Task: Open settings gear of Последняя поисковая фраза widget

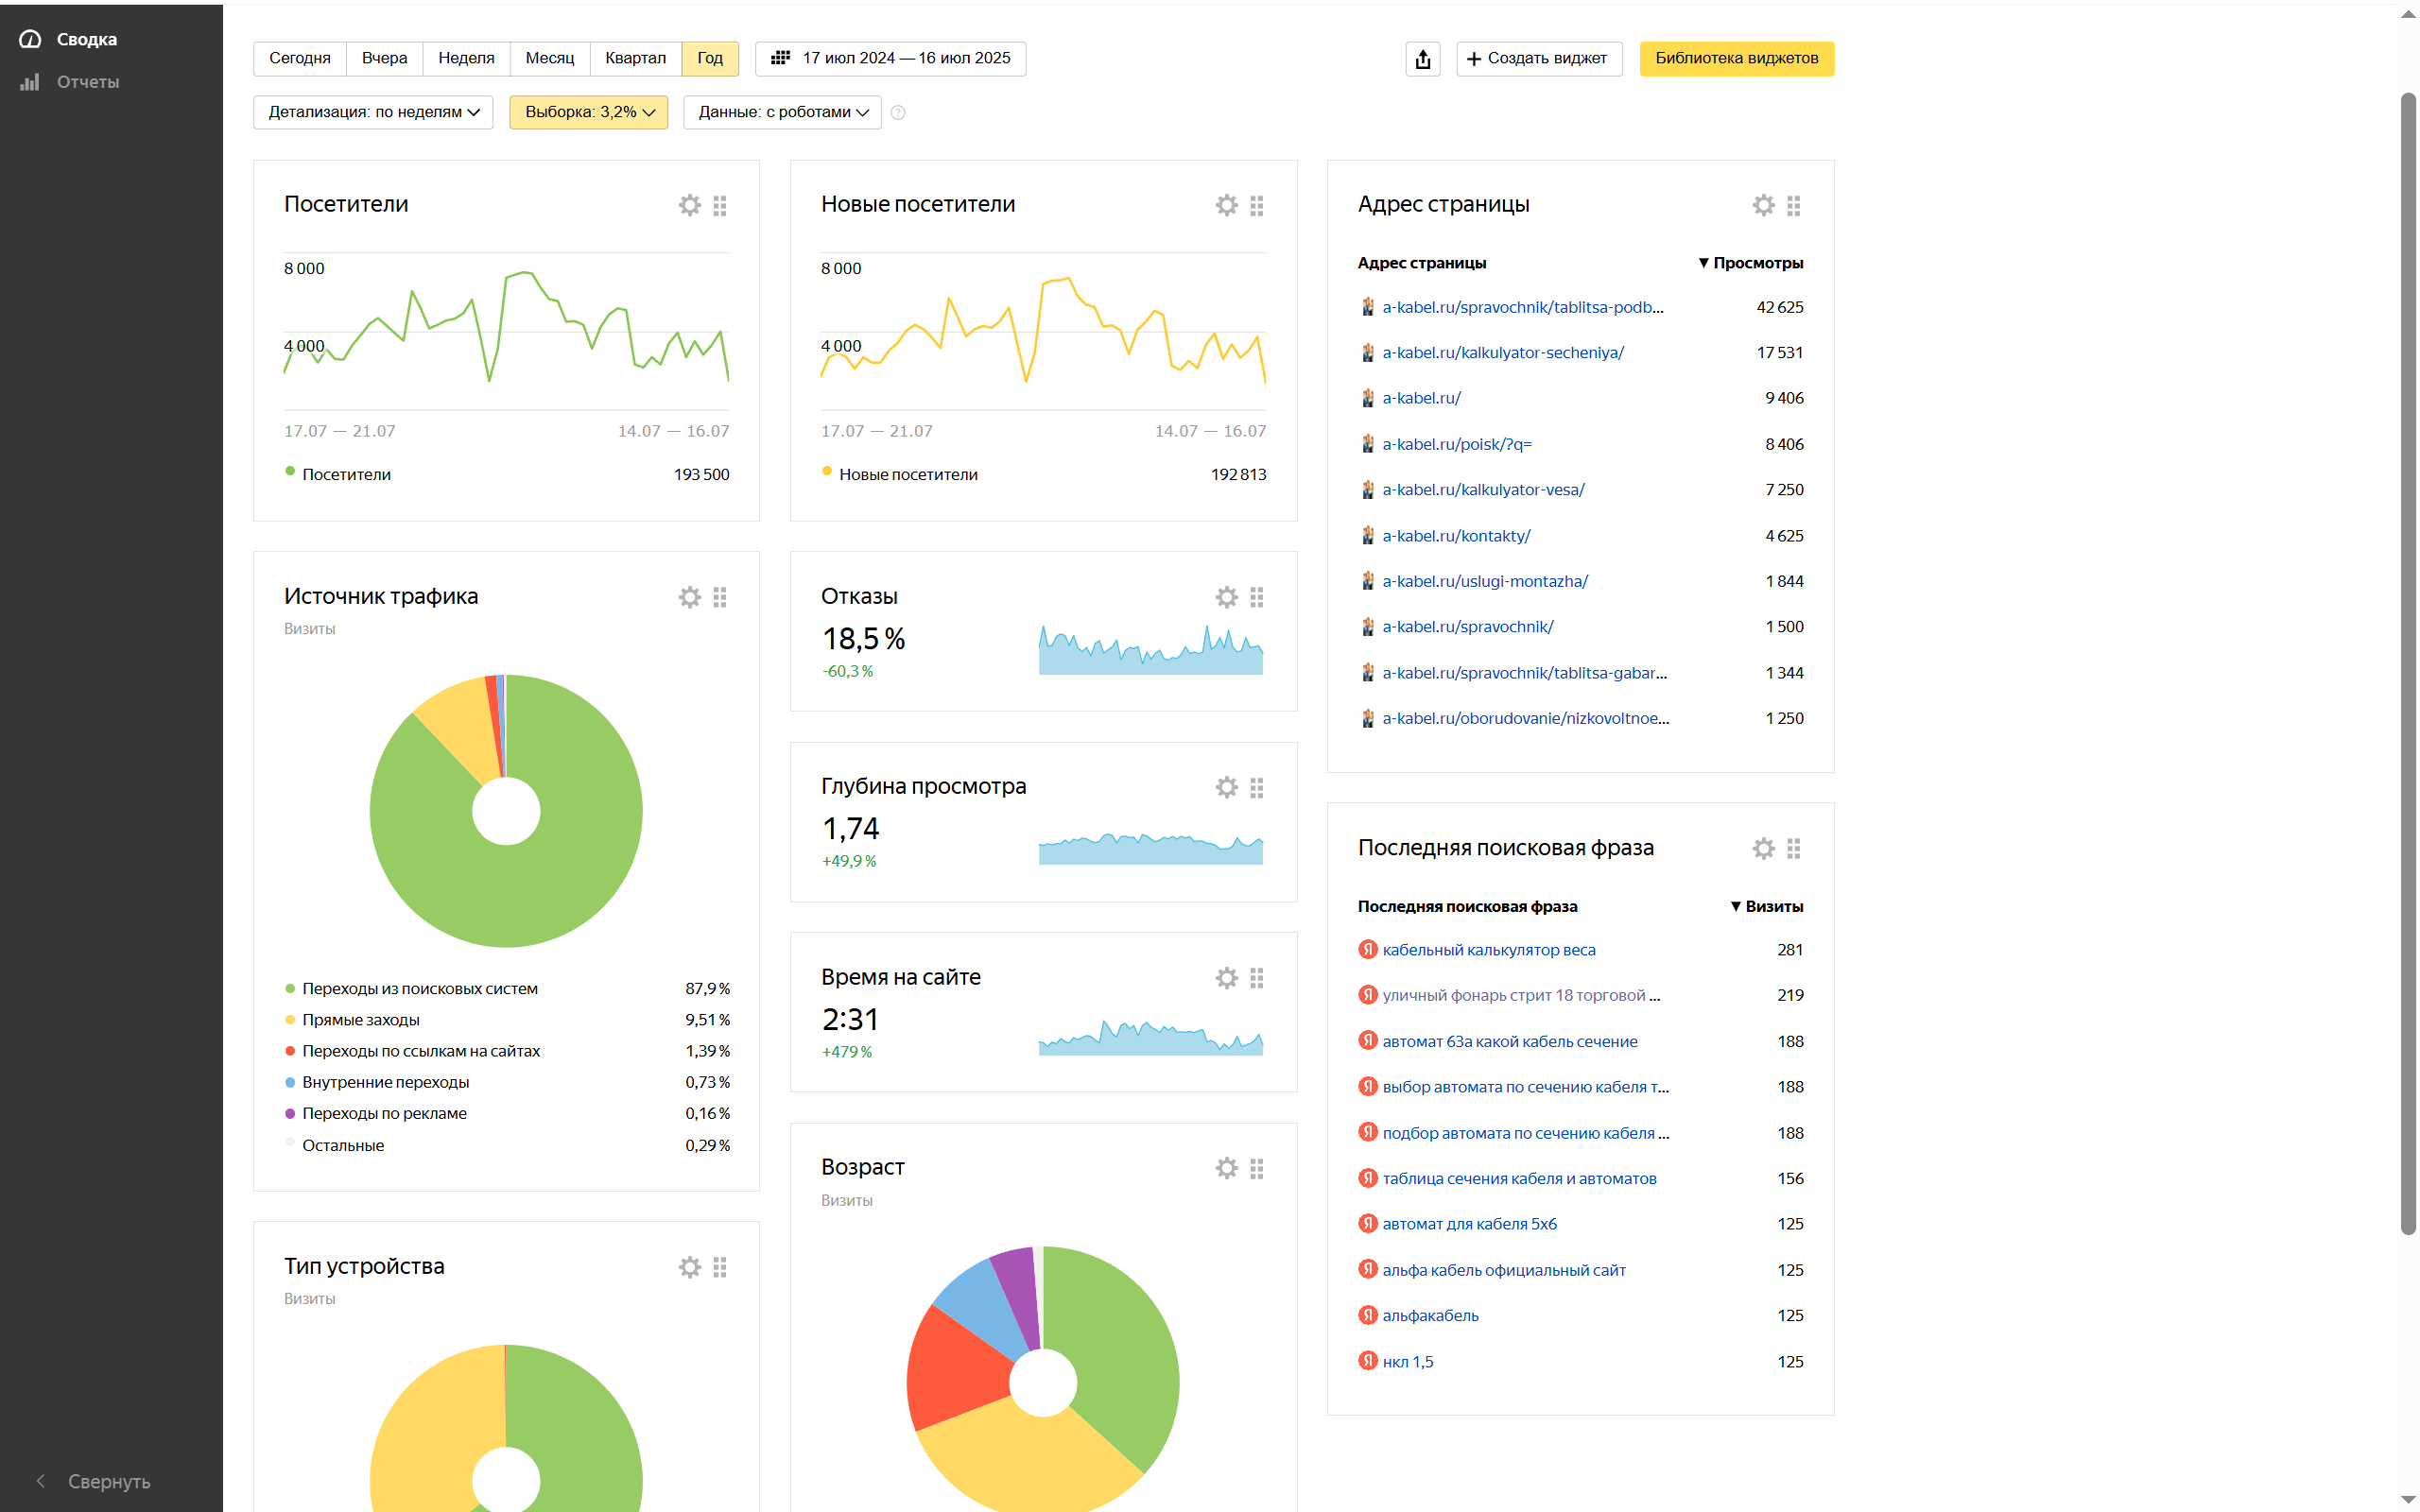Action: click(1764, 848)
